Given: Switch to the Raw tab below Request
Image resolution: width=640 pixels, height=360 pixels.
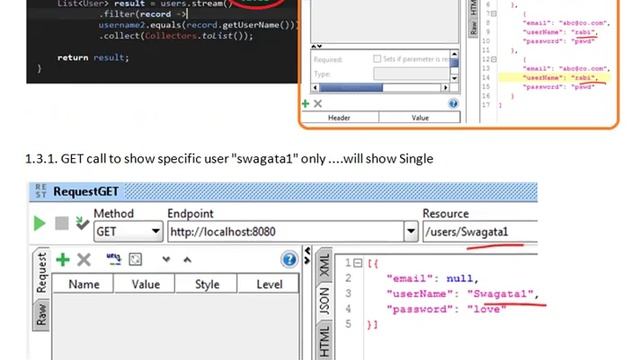Looking at the screenshot, I should (41, 315).
